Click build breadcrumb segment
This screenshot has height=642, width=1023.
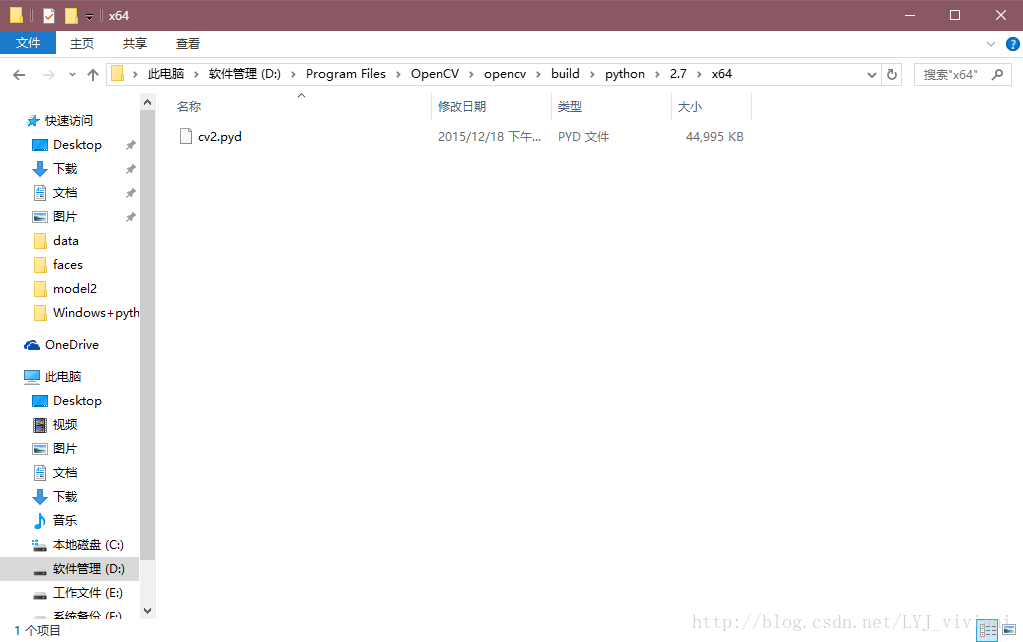click(565, 74)
